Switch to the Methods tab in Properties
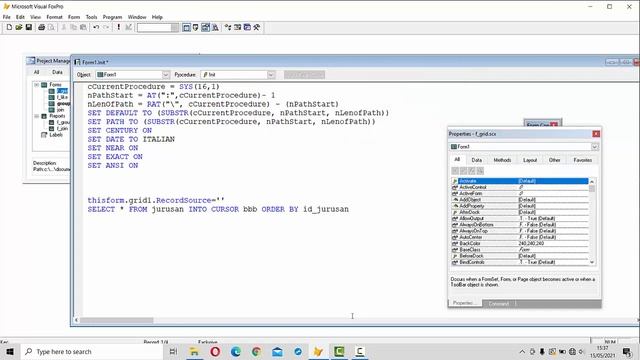This screenshot has height=360, width=640. [x=502, y=160]
